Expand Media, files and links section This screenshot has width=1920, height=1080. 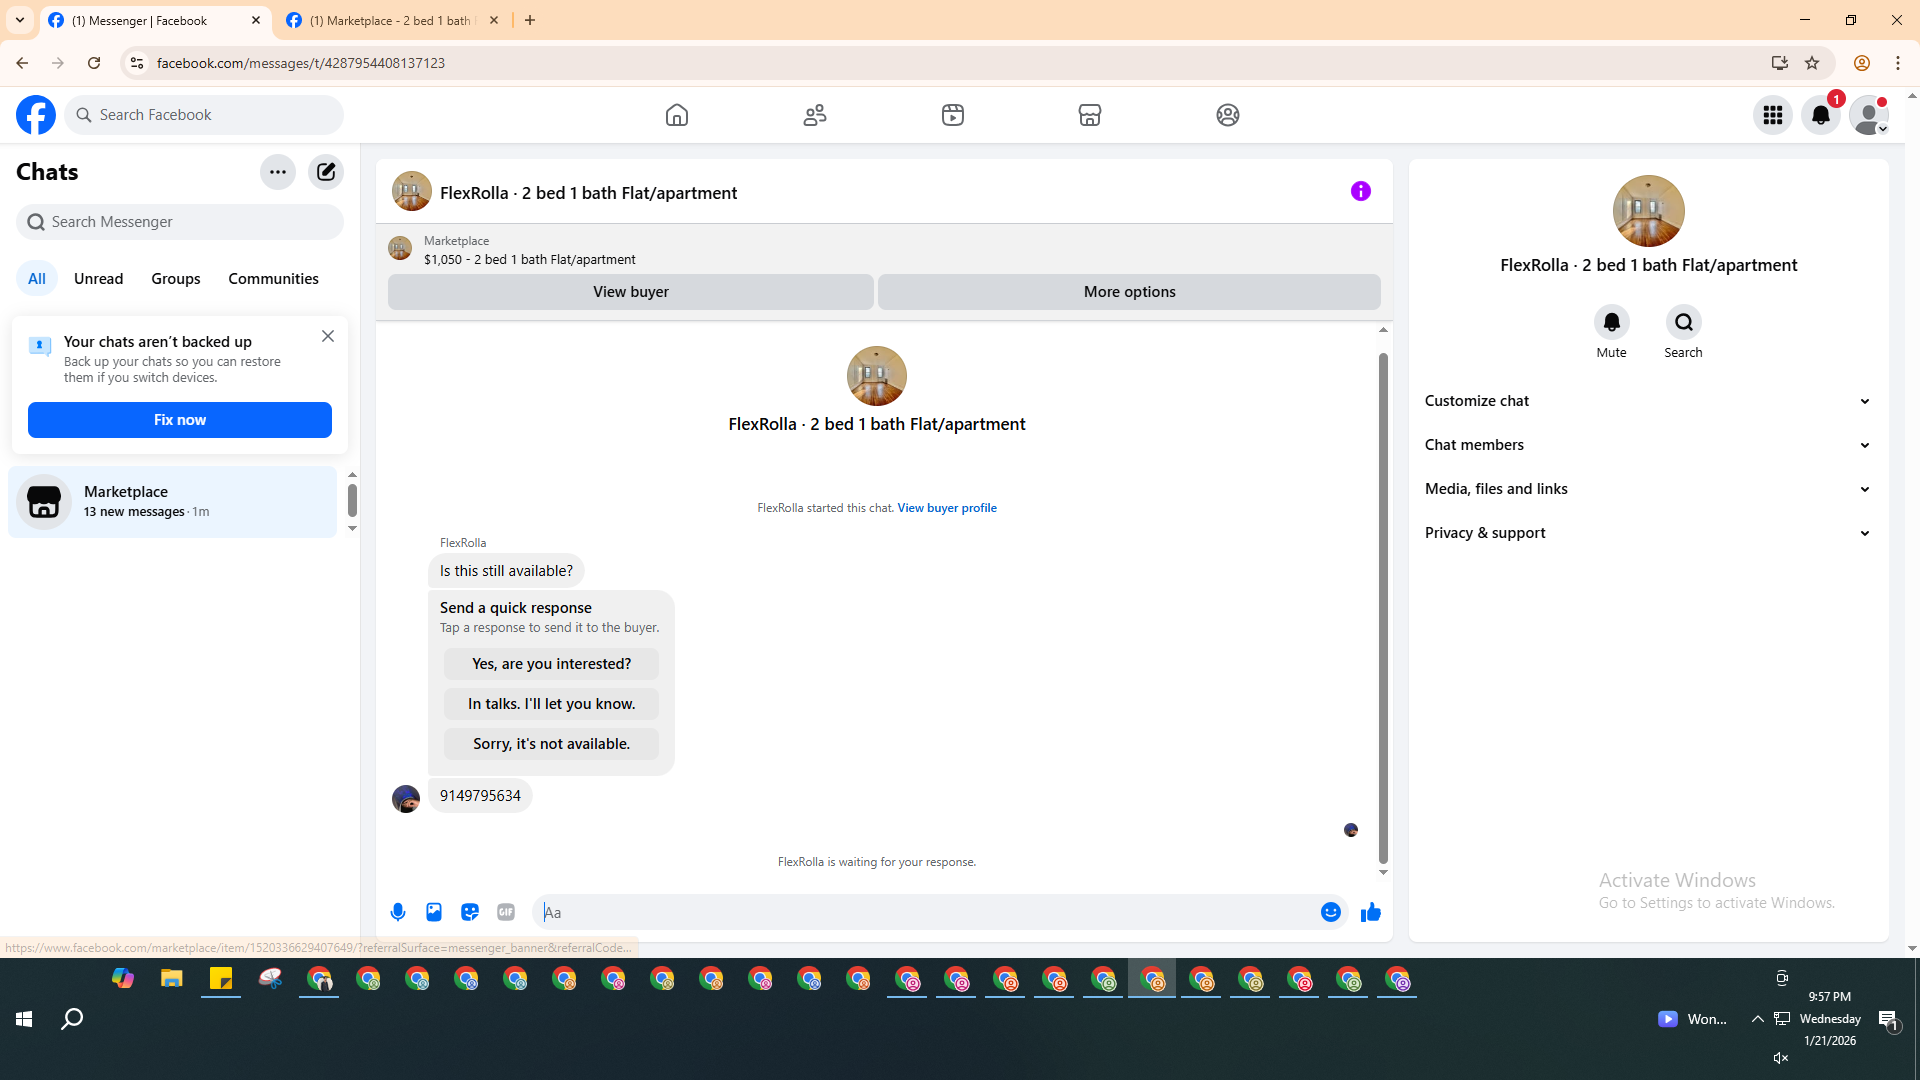coord(1648,489)
